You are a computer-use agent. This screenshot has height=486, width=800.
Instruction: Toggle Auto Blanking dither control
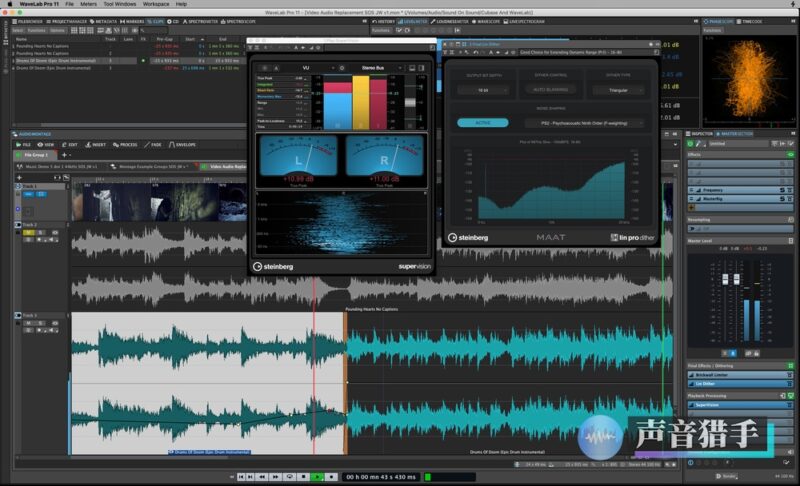tap(551, 90)
